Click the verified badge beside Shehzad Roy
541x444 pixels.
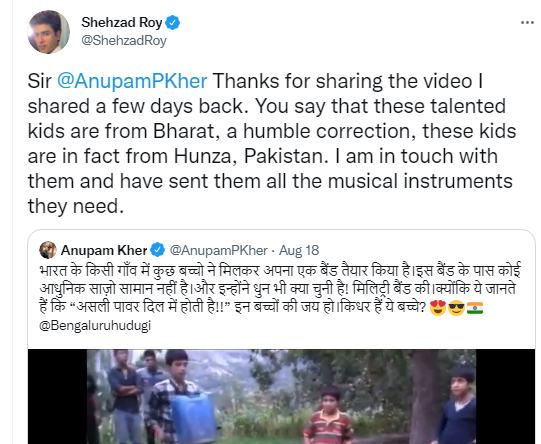coord(173,23)
